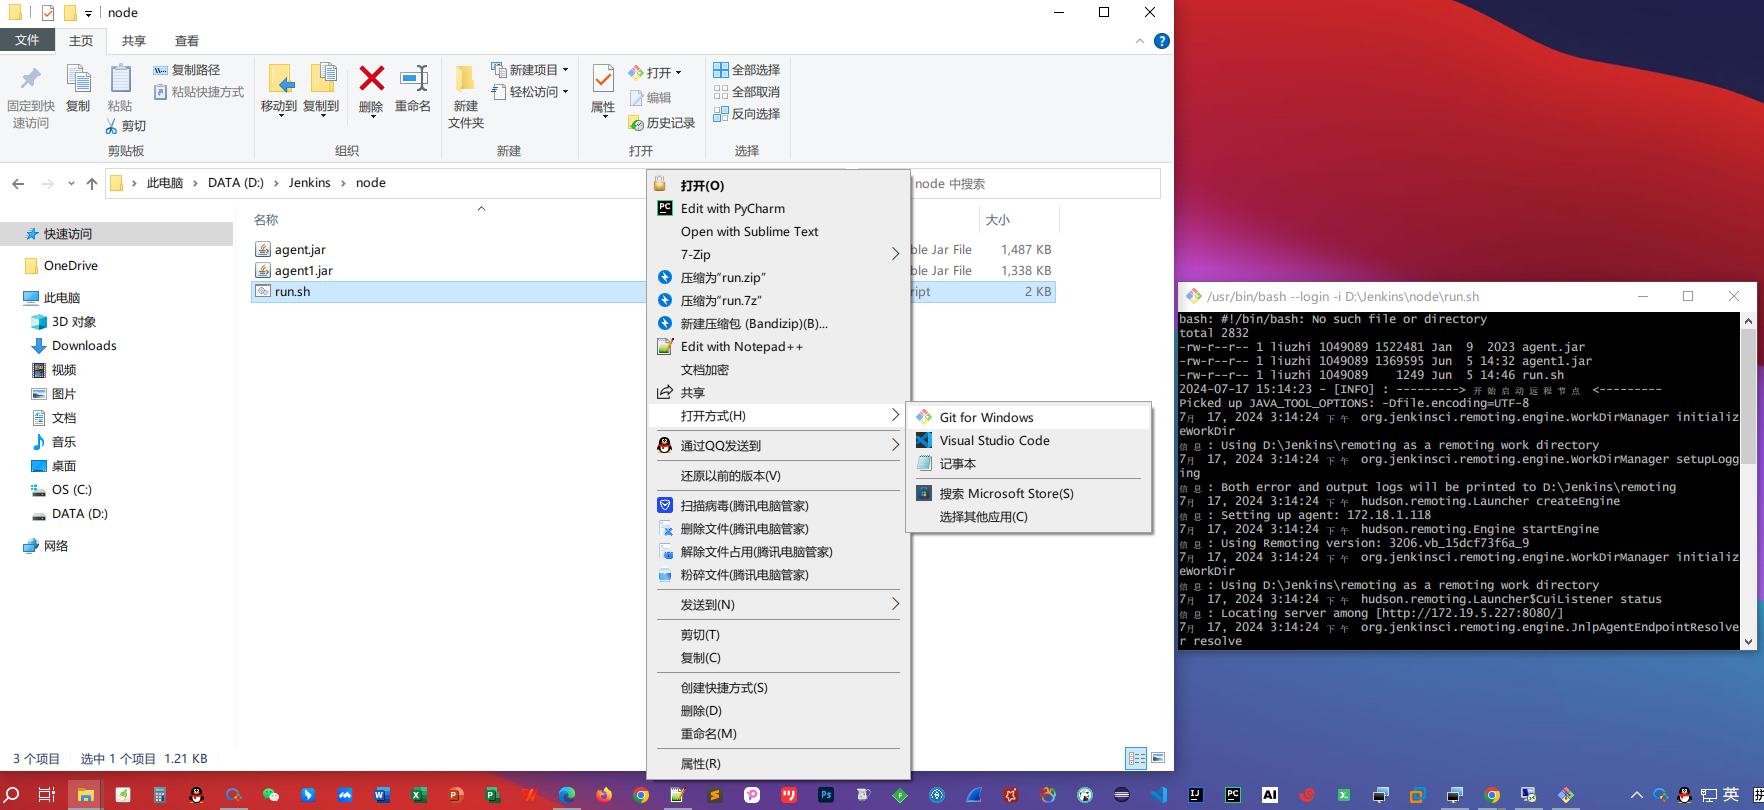The height and width of the screenshot is (810, 1764).
Task: Open Firefox from the taskbar
Action: pos(604,795)
